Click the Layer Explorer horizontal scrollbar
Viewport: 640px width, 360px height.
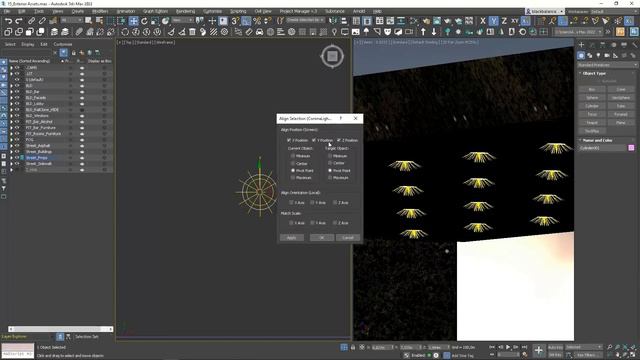[x=61, y=329]
